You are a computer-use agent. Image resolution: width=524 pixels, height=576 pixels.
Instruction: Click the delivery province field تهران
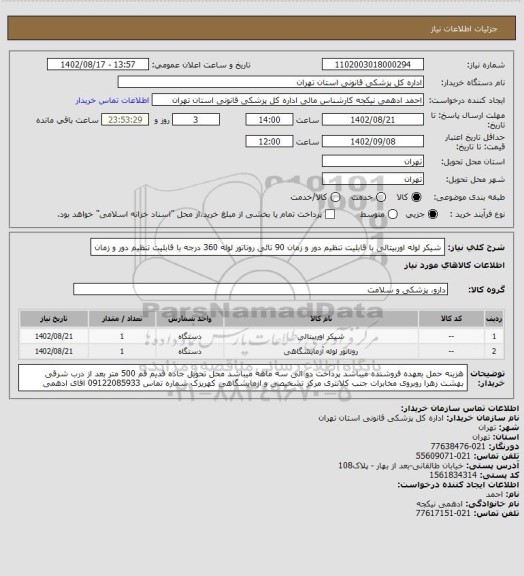(x=373, y=161)
